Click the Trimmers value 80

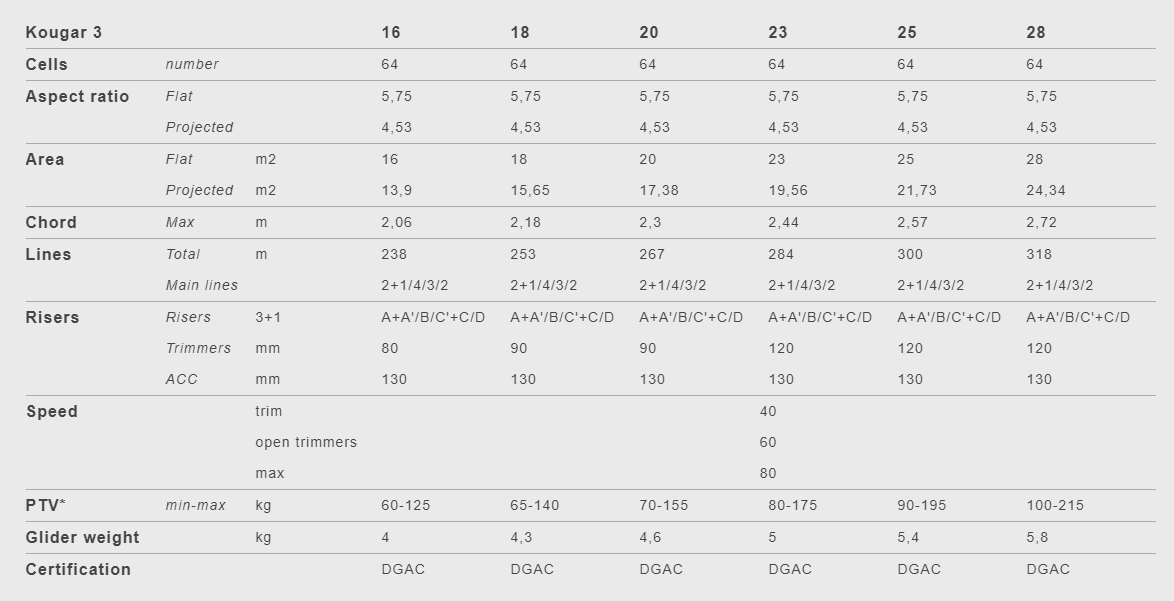coord(390,349)
